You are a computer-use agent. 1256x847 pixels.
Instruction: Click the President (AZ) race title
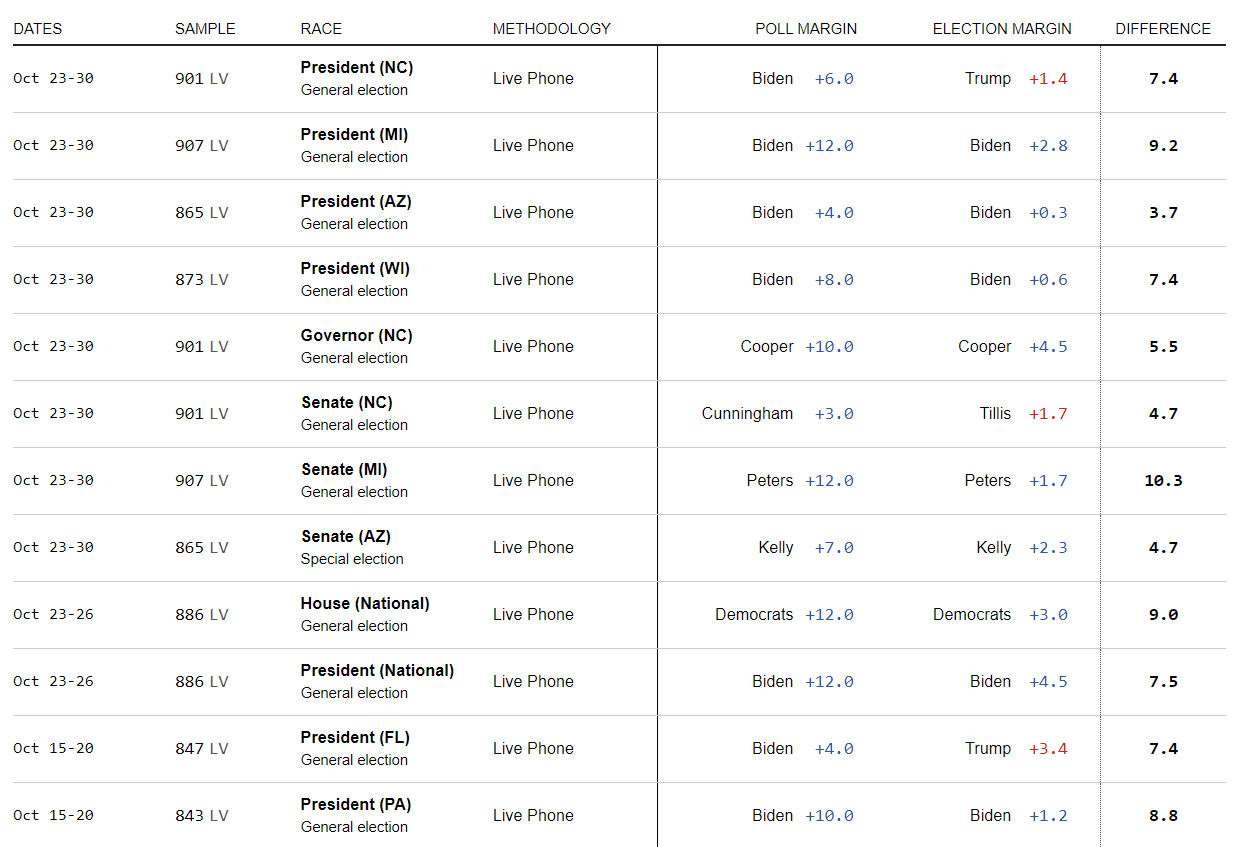355,202
